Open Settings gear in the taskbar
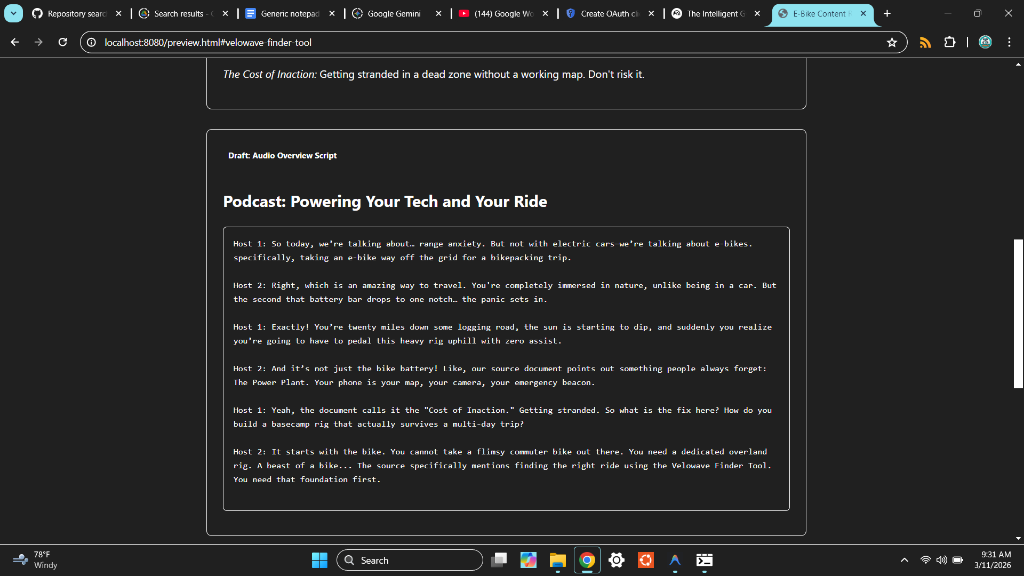Image resolution: width=1024 pixels, height=576 pixels. (x=616, y=560)
